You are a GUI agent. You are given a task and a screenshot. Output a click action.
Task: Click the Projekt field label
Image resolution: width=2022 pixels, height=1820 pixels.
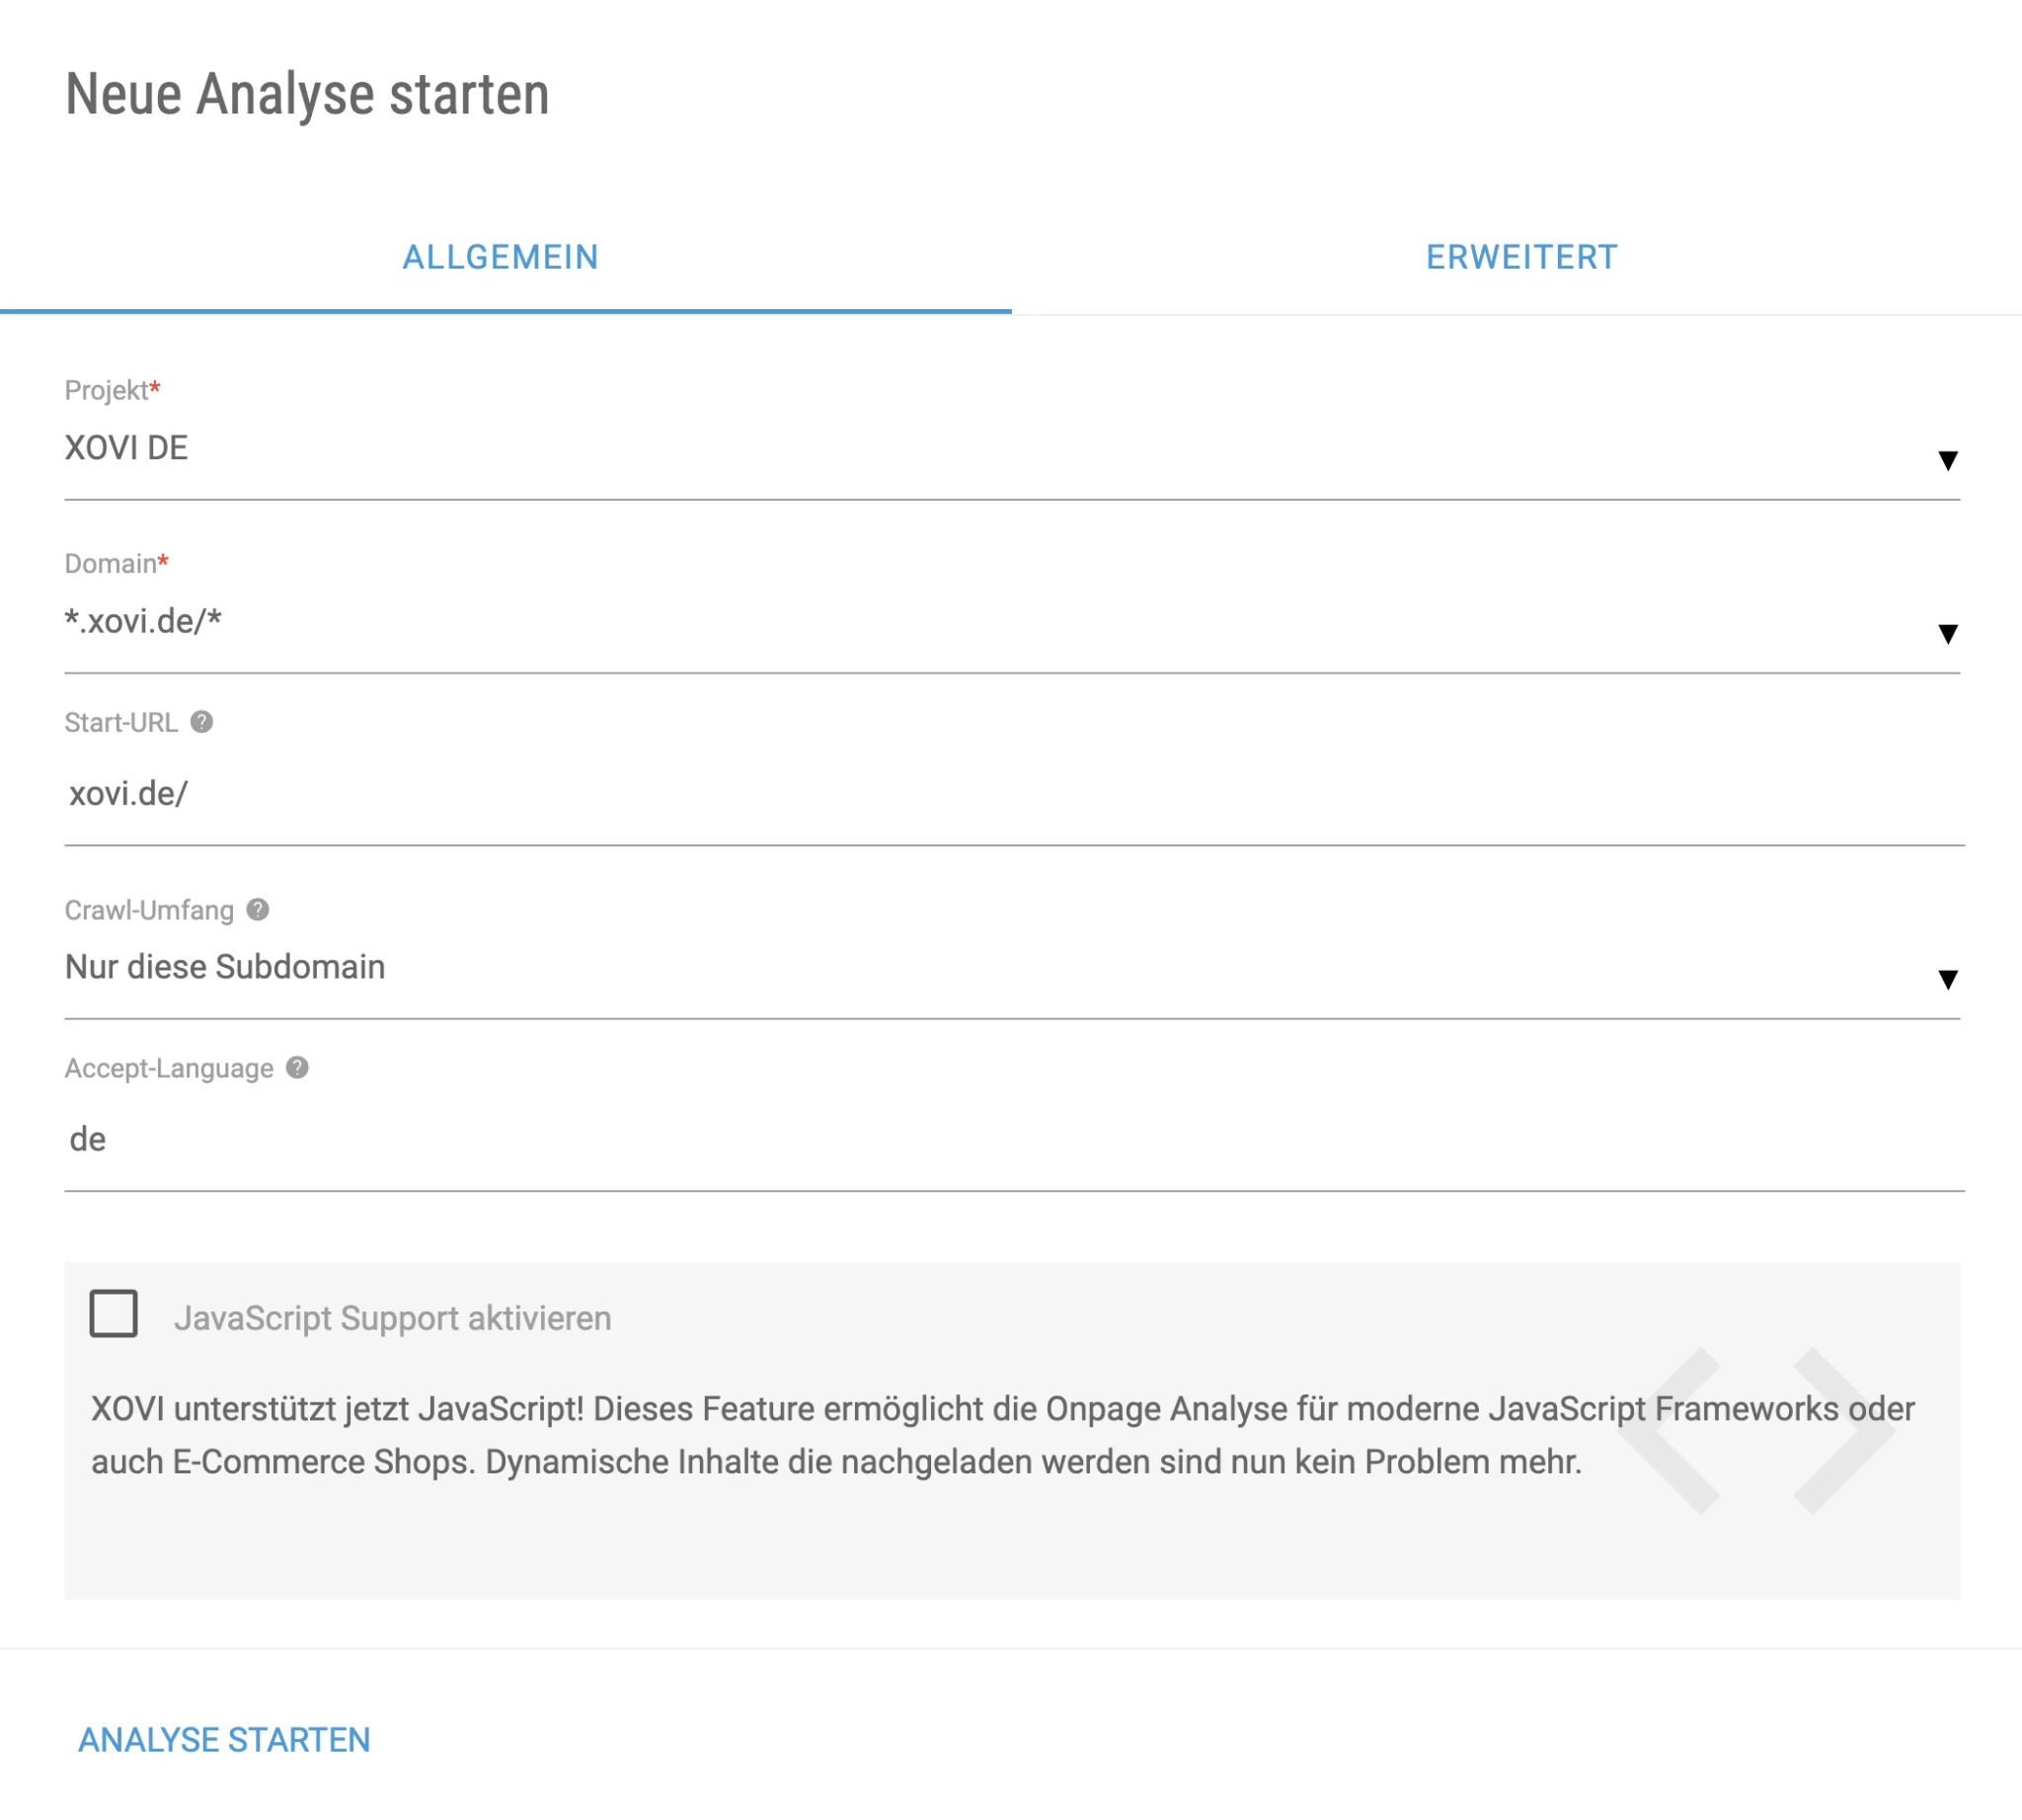pos(107,390)
